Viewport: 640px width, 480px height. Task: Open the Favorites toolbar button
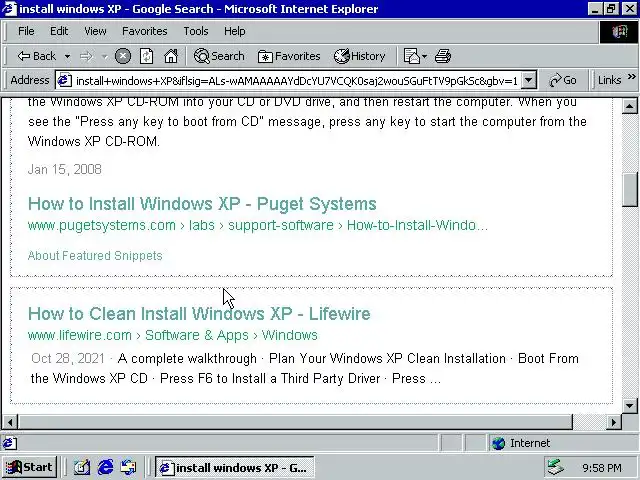289,56
